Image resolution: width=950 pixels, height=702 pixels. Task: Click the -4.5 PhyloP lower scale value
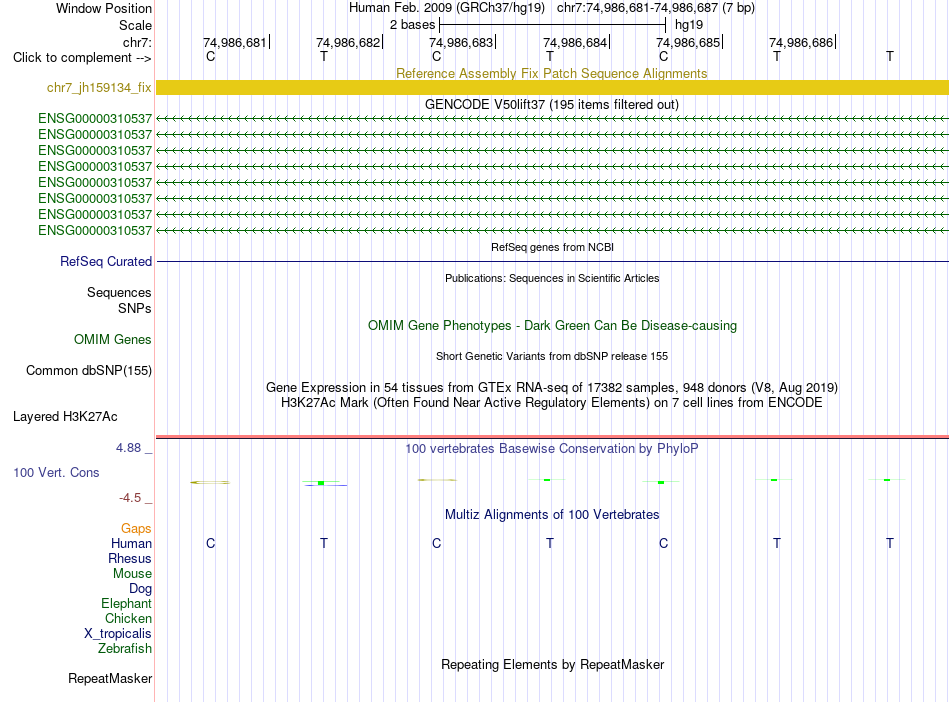point(130,498)
